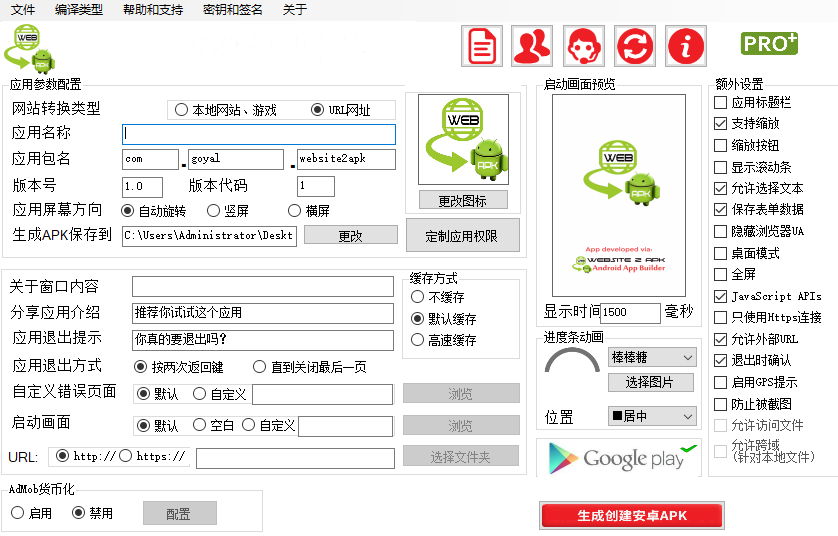838x536 pixels.
Task: Click the 选择图片 button
Action: (x=651, y=382)
